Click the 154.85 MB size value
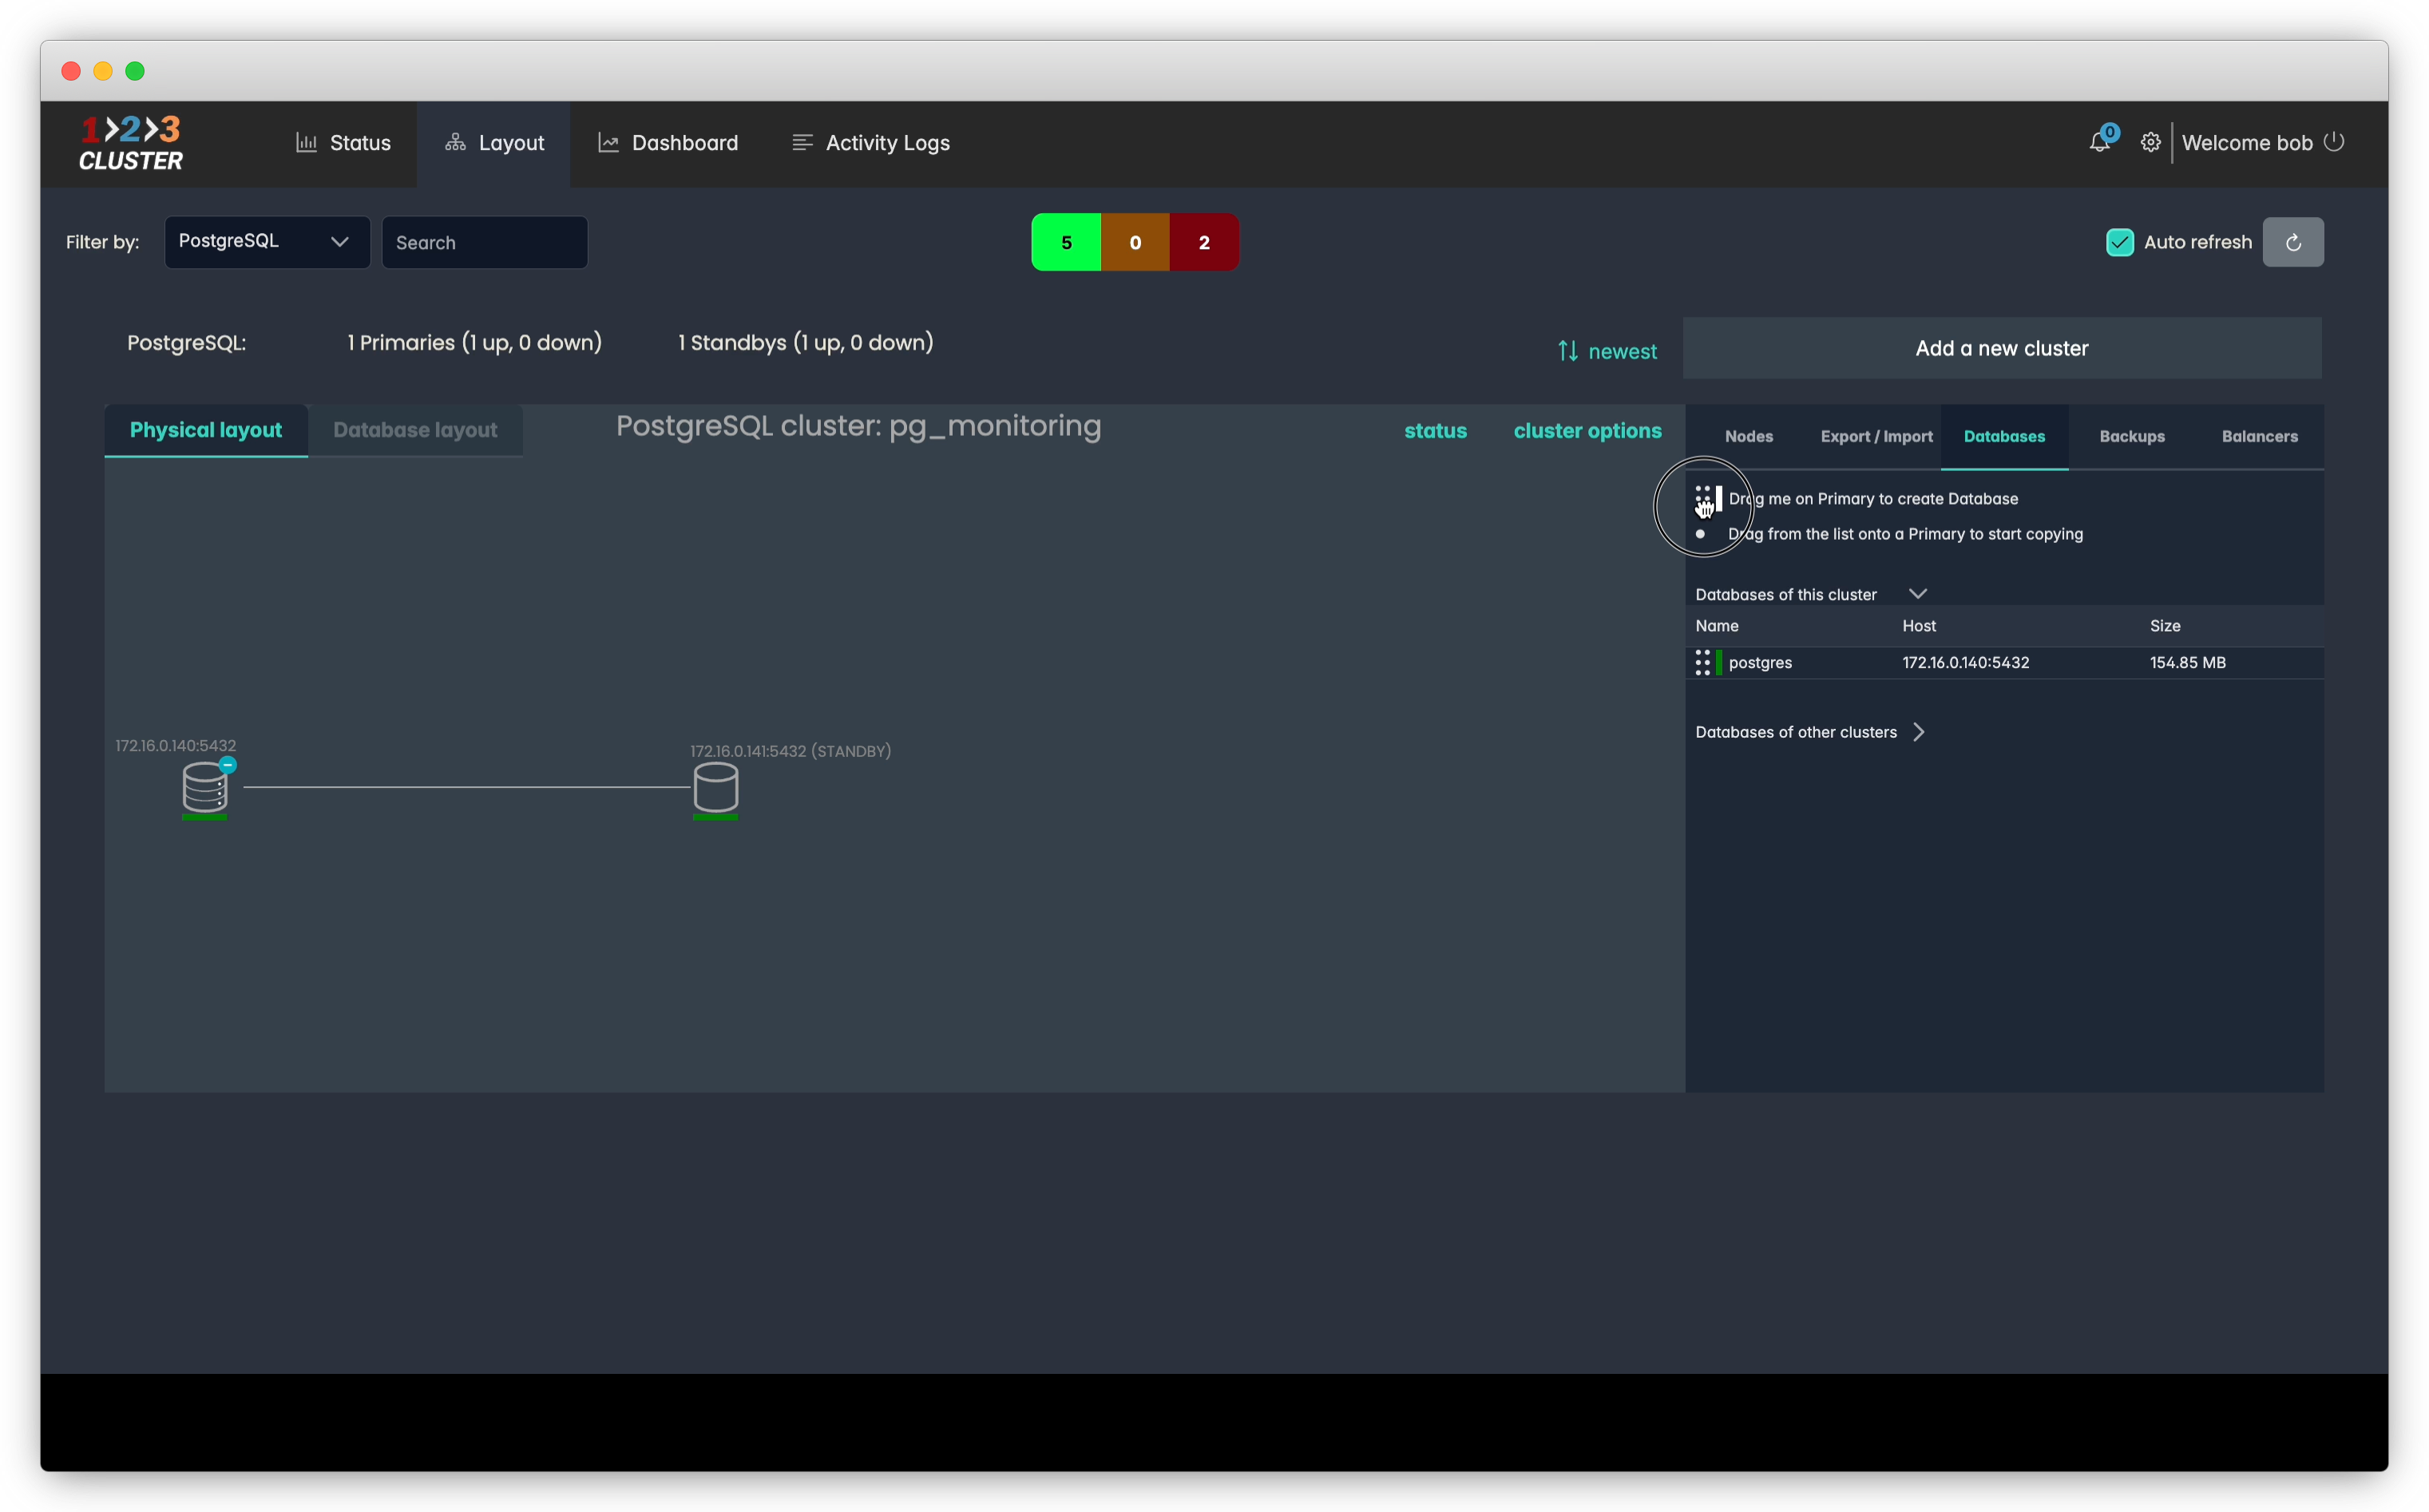This screenshot has height=1512, width=2429. (x=2187, y=663)
